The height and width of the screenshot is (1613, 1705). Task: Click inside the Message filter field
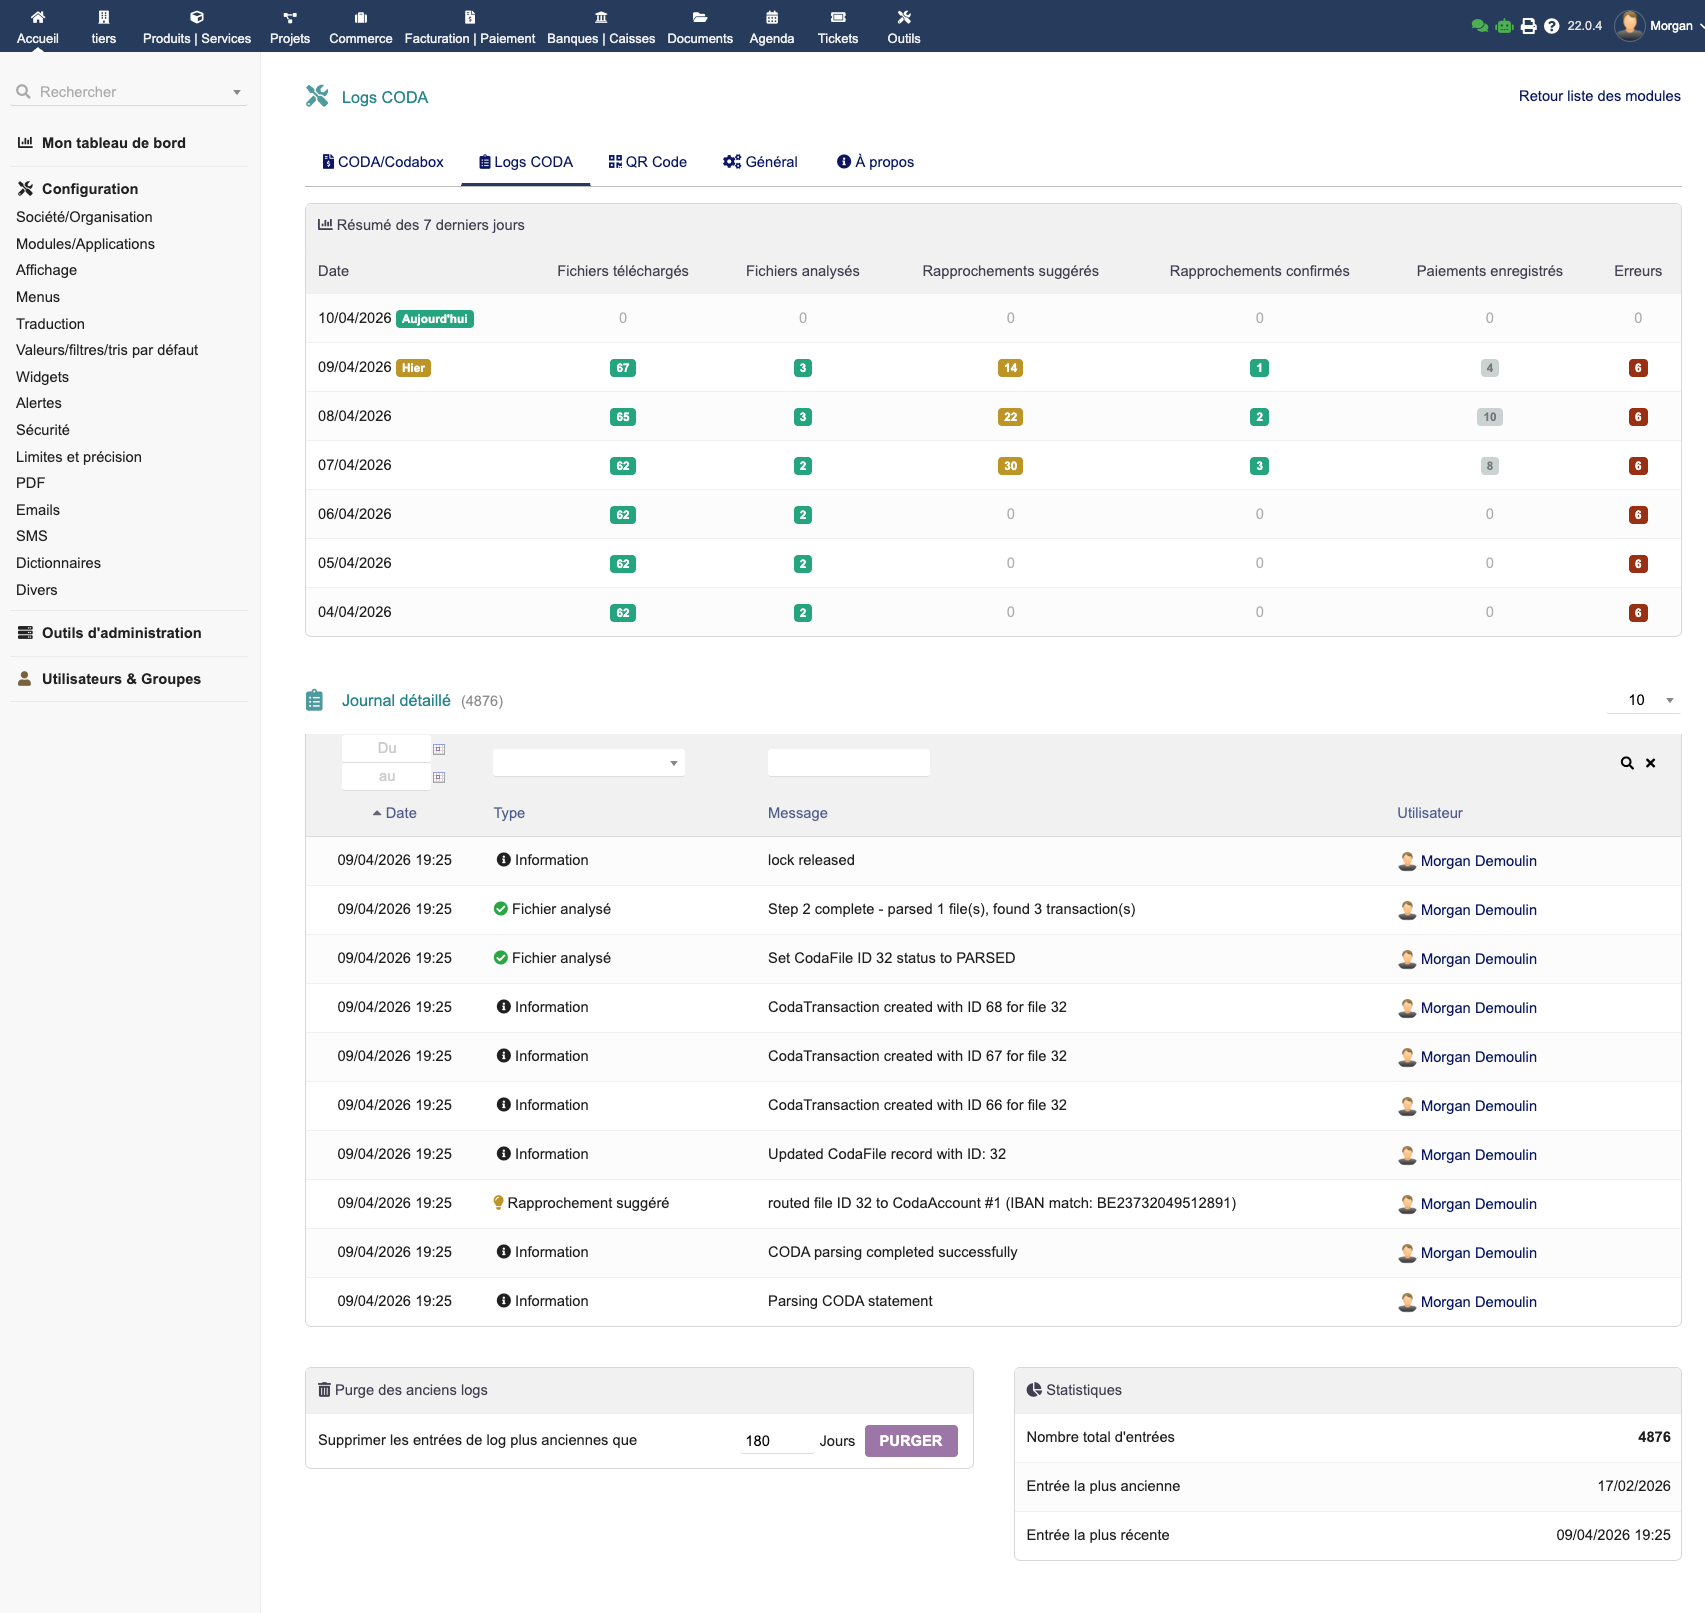coord(848,762)
